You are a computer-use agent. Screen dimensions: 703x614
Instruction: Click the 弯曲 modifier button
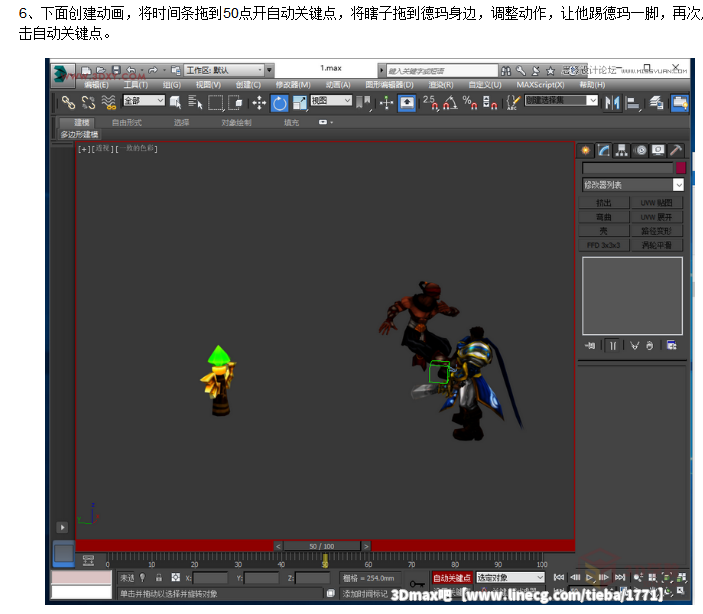tap(603, 217)
